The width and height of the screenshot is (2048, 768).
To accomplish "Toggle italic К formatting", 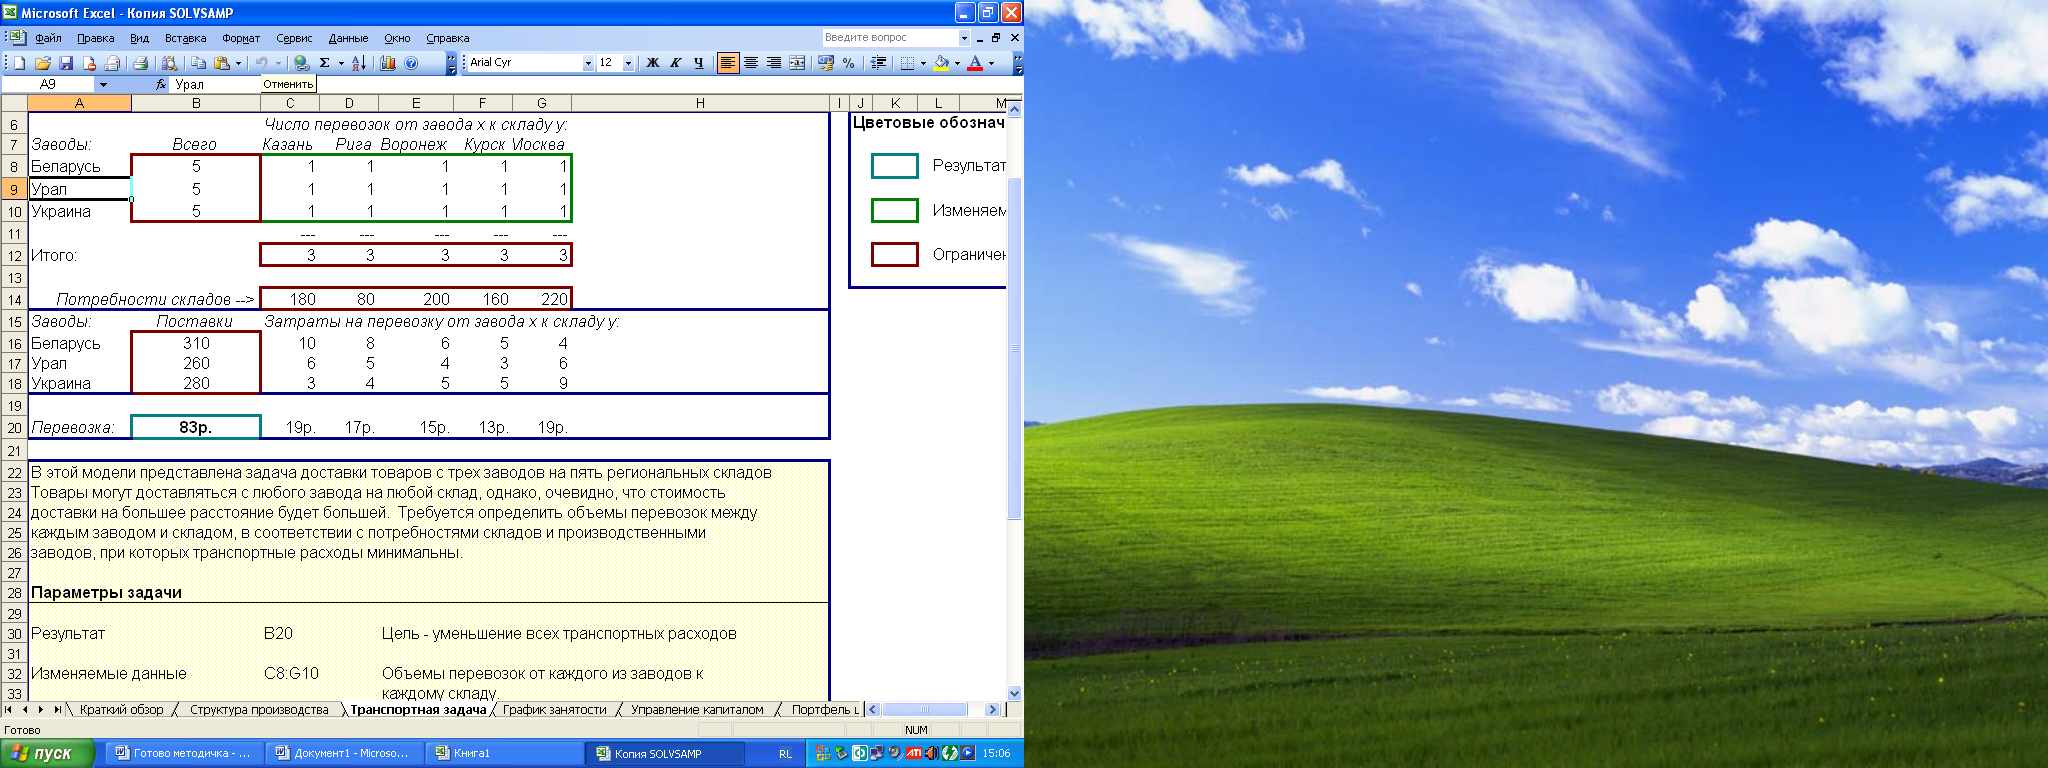I will pos(676,63).
